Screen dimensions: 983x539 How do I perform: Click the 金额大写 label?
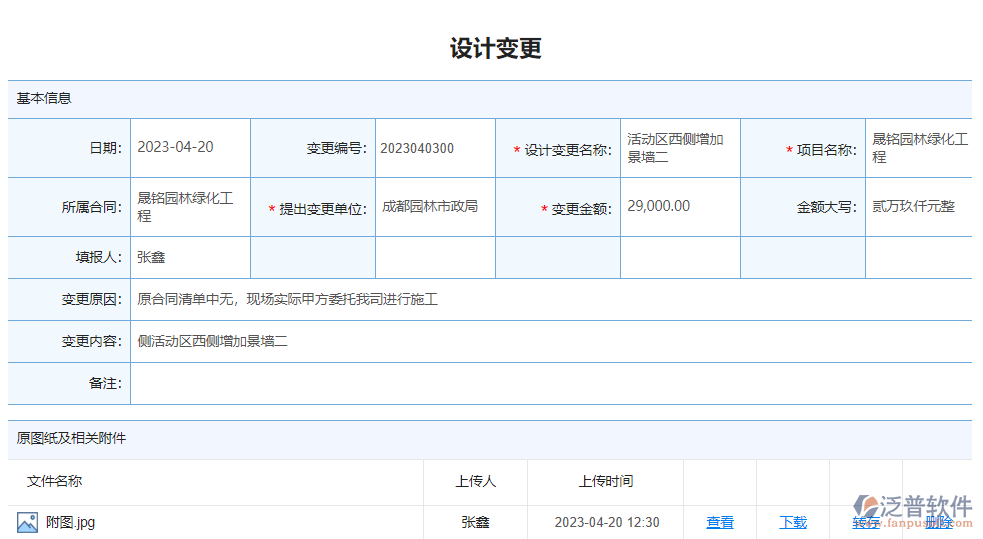tap(827, 207)
